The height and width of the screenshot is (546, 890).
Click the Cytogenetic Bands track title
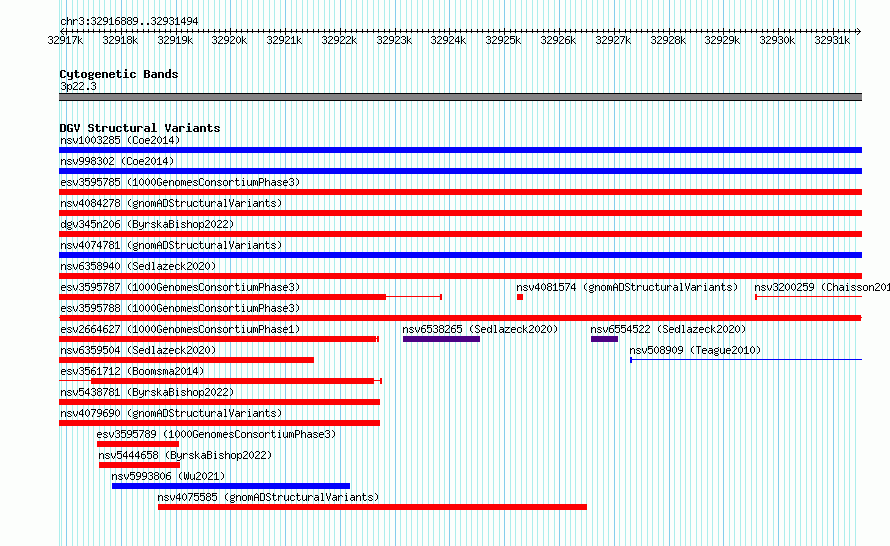tap(119, 74)
